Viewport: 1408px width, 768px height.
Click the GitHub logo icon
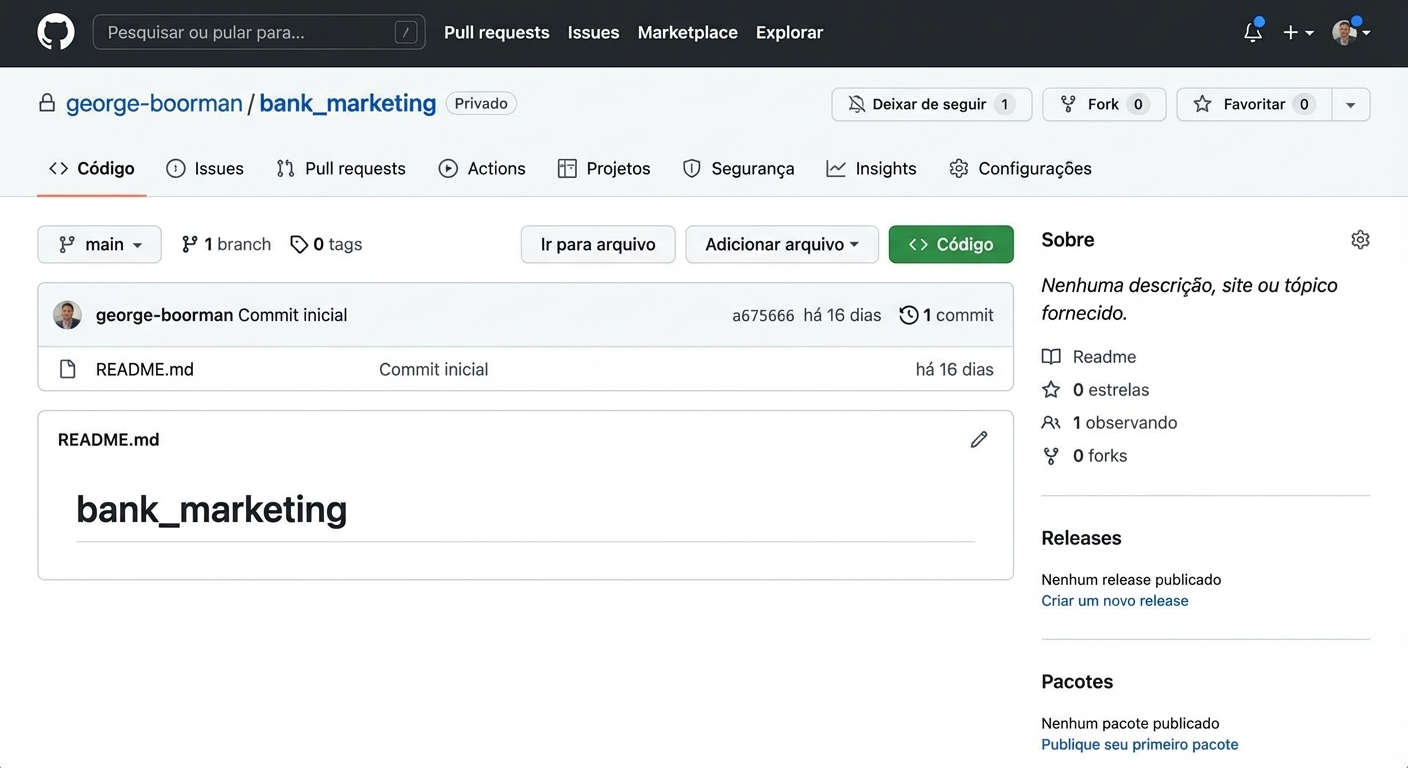55,31
